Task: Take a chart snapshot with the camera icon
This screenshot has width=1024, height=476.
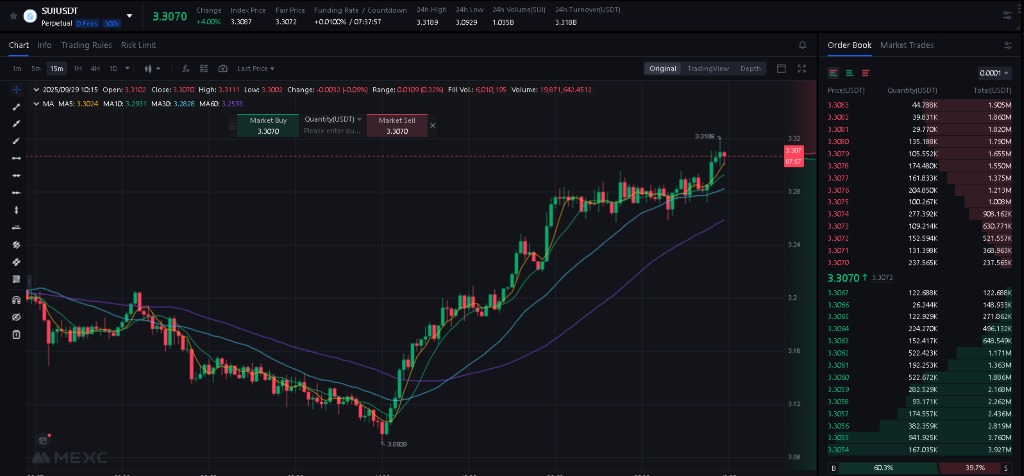Action: (x=220, y=69)
